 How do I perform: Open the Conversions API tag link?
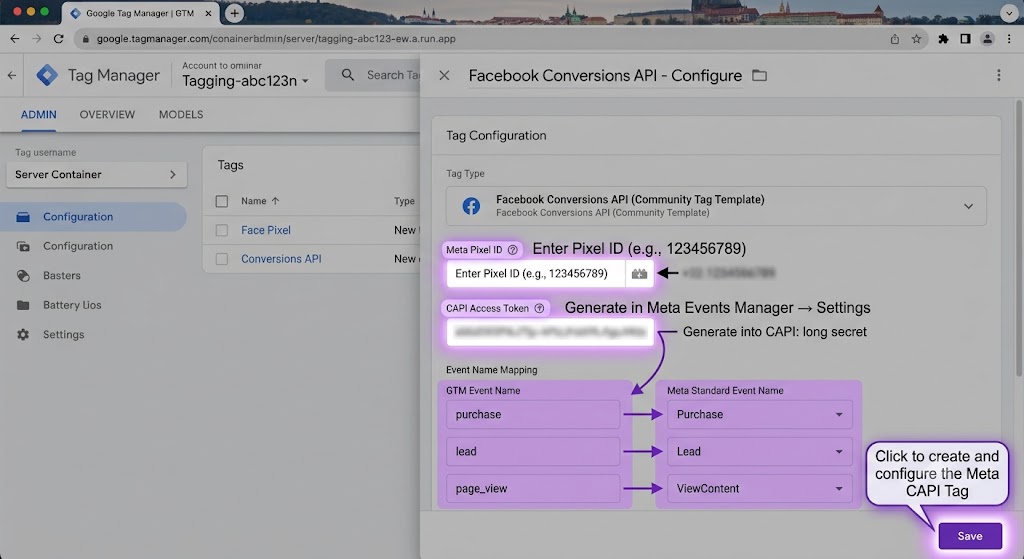coord(281,259)
